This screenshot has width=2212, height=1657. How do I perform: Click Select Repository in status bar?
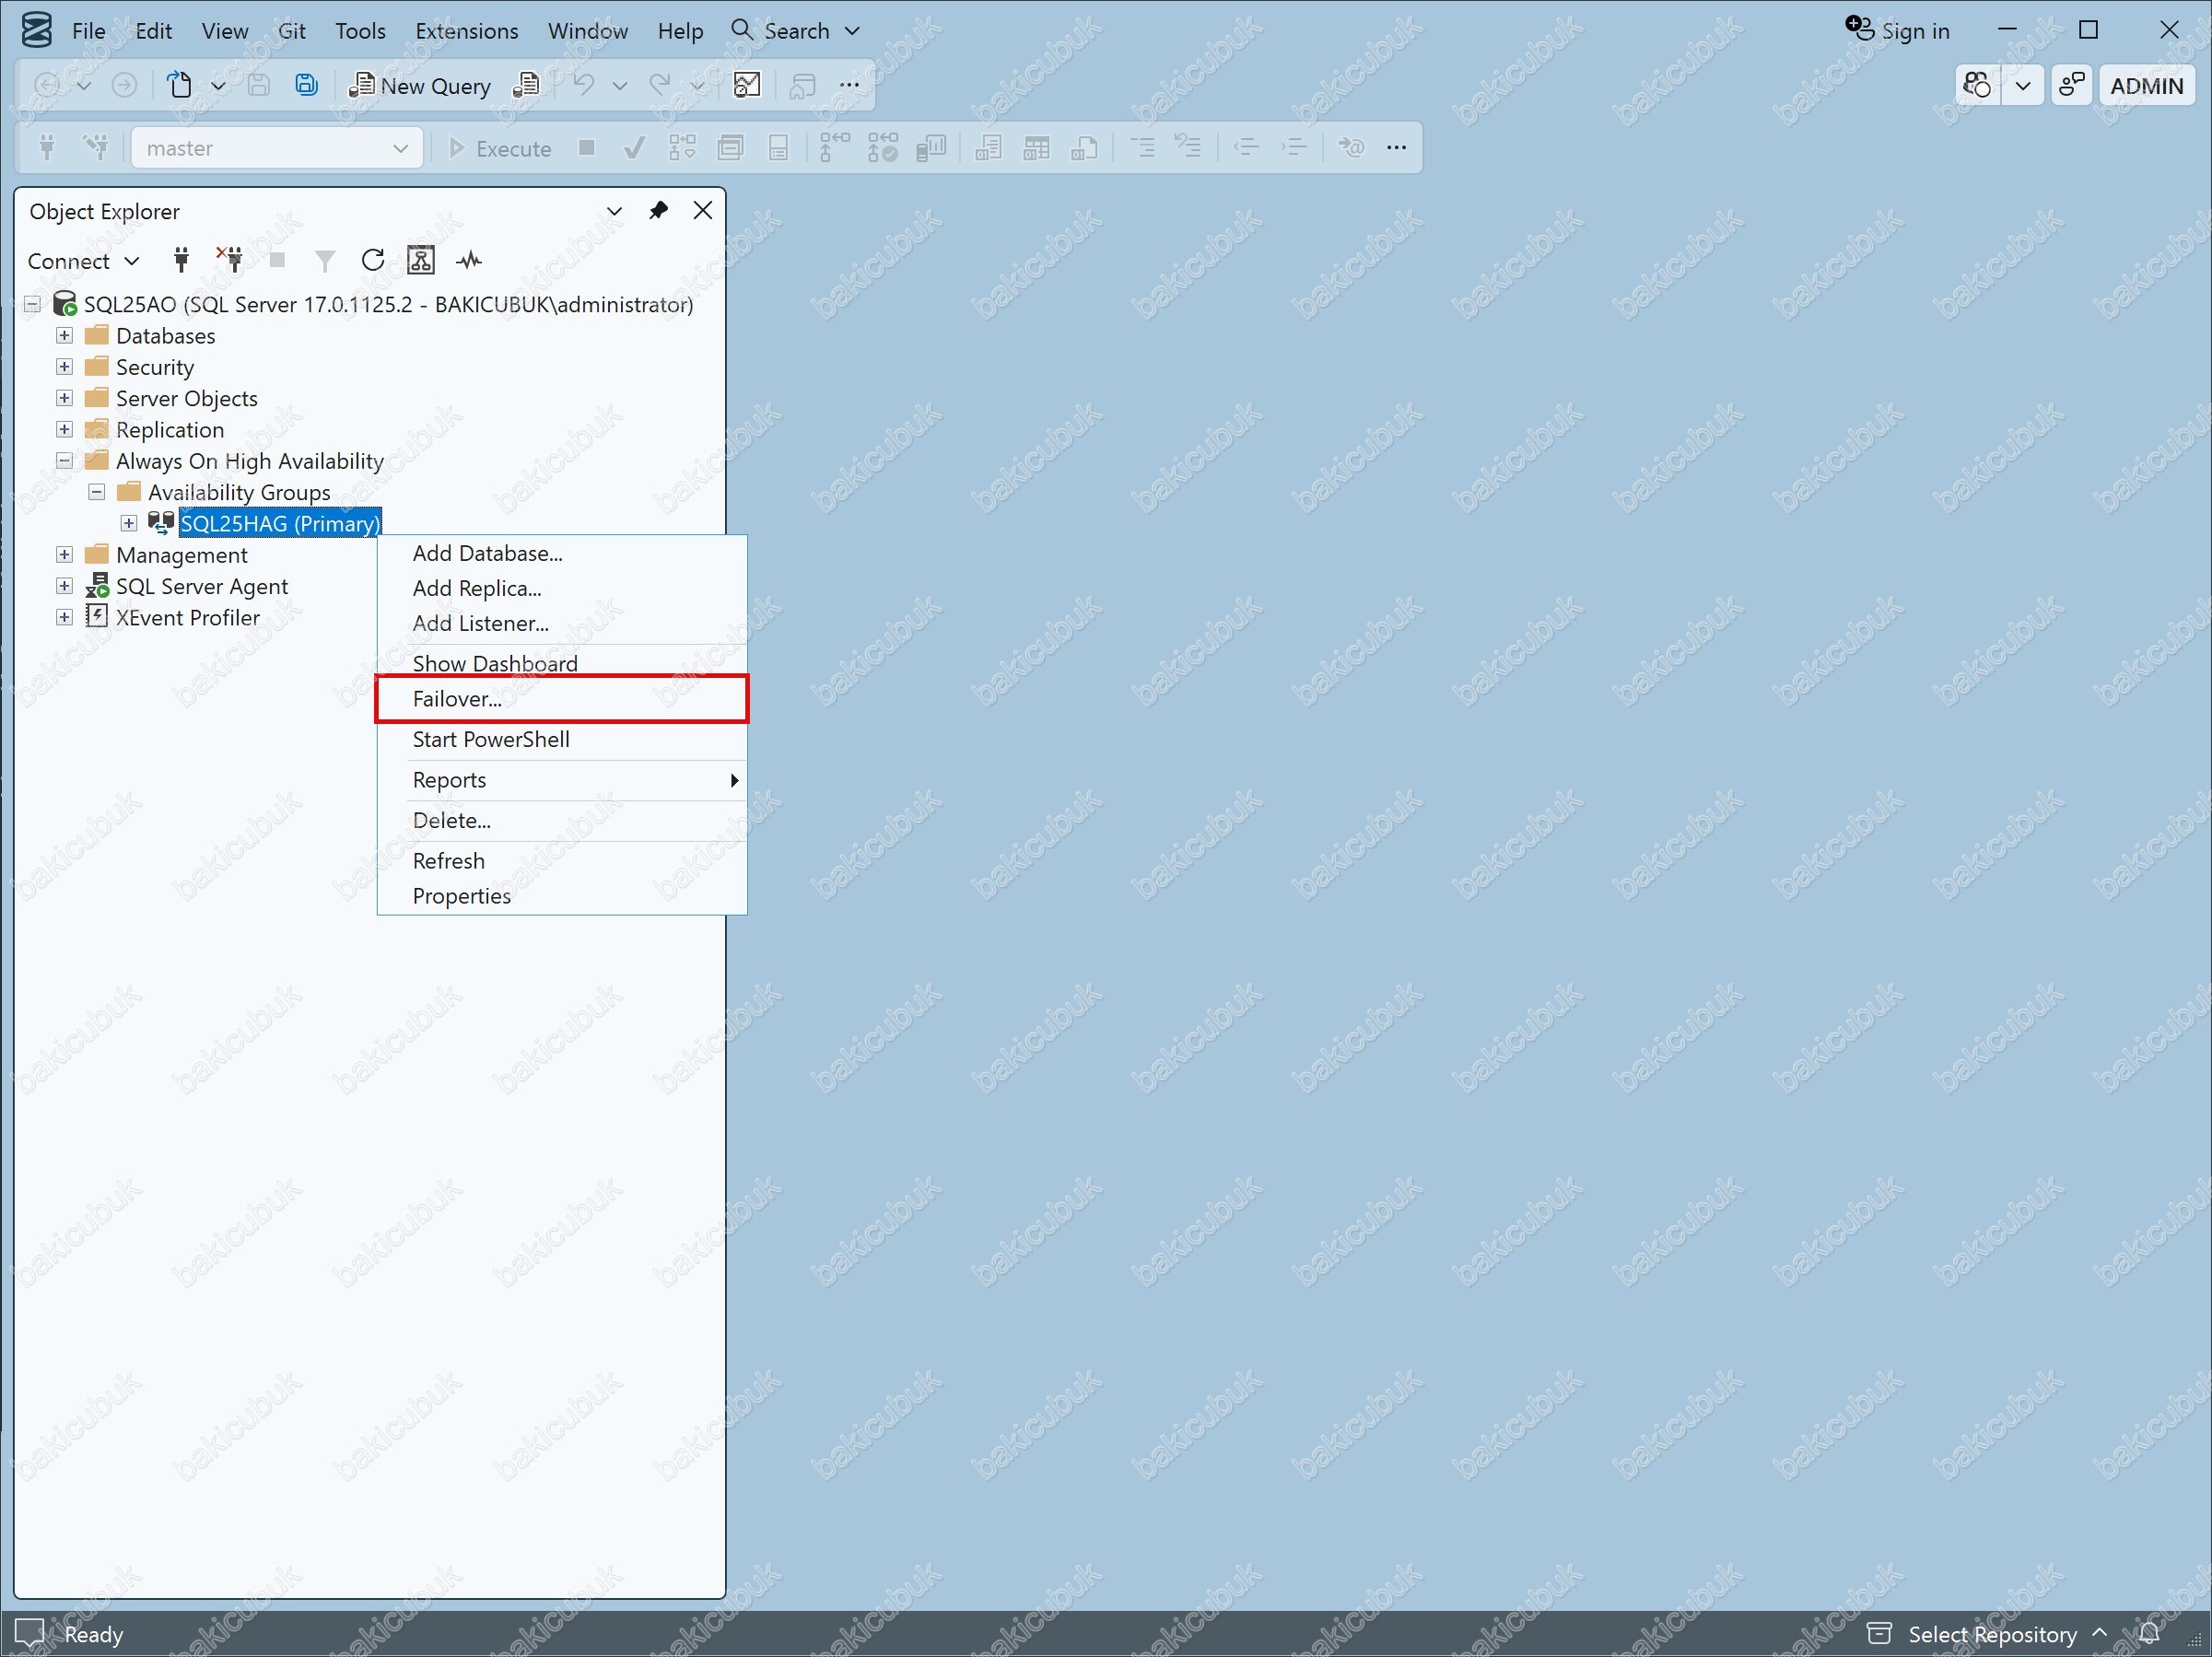1991,1634
